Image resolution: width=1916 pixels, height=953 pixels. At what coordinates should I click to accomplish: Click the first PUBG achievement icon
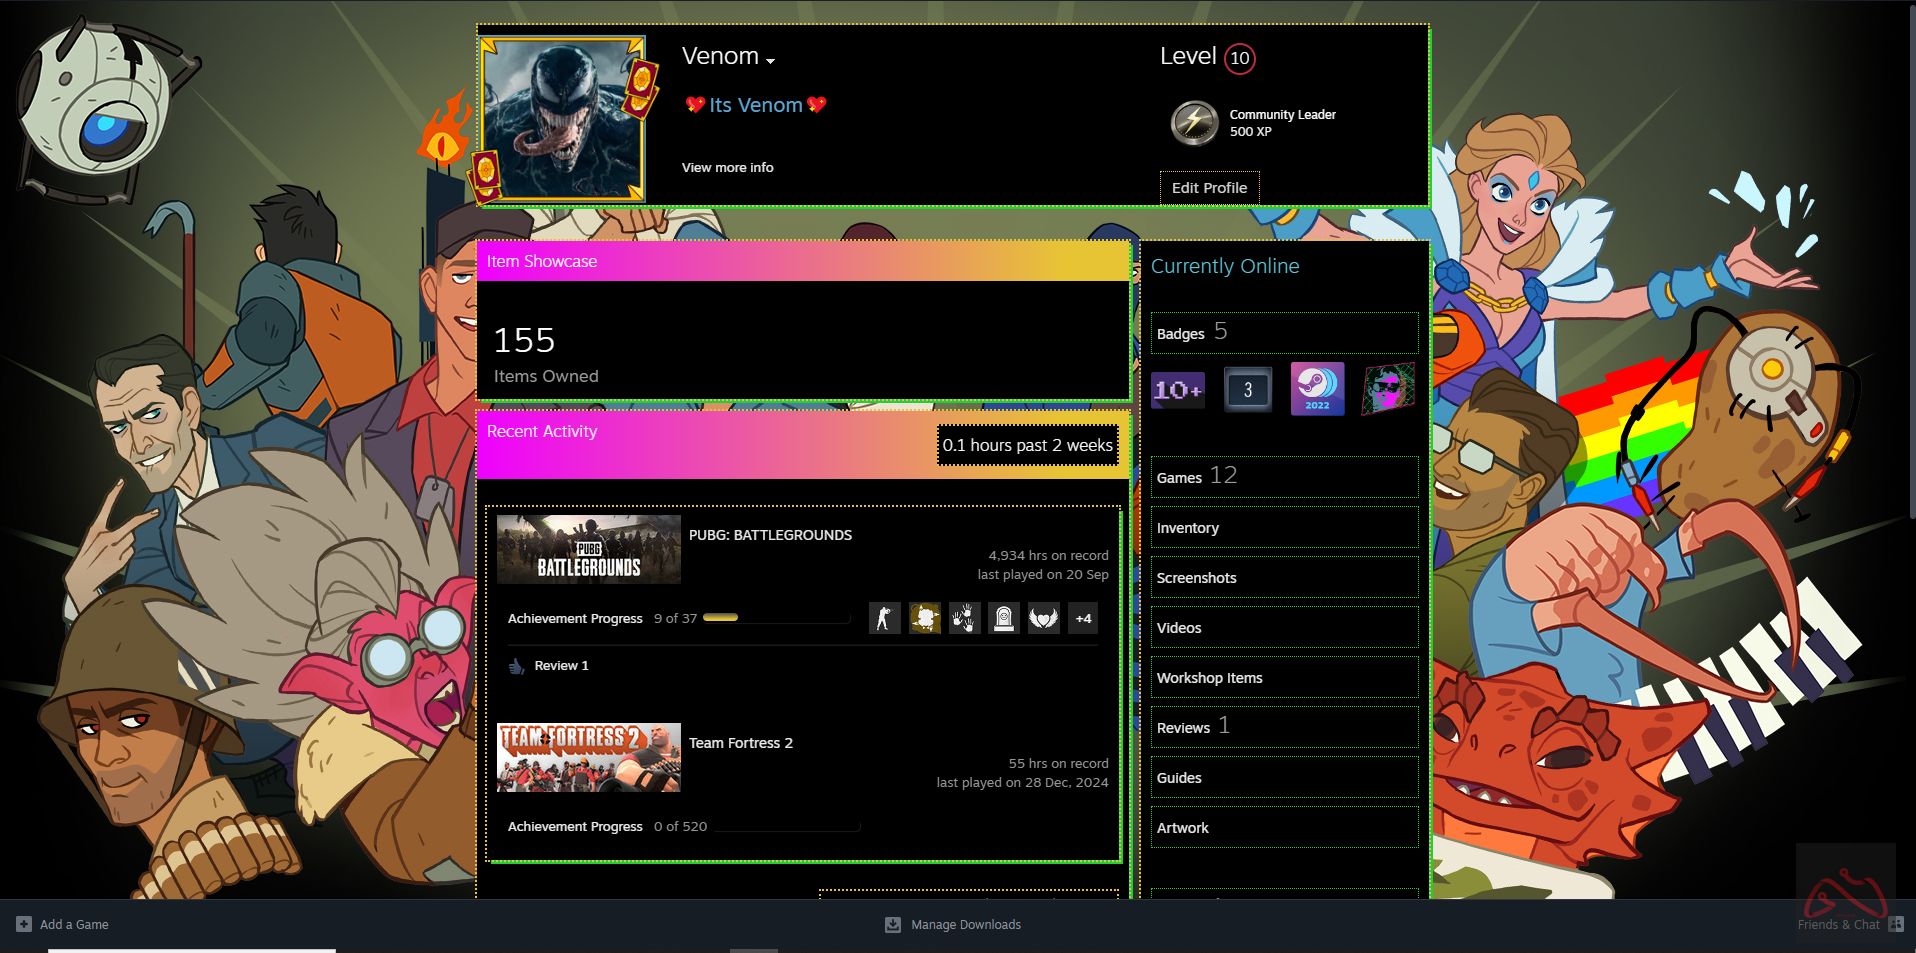[884, 619]
